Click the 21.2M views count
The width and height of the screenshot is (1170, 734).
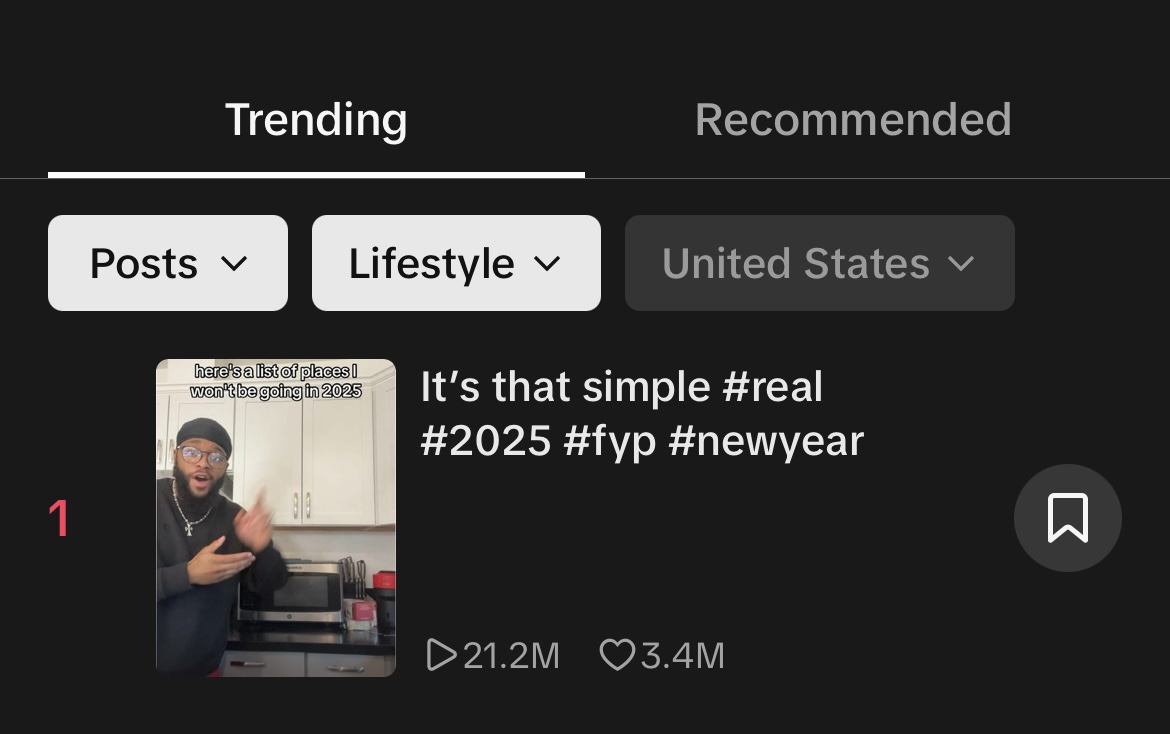point(511,656)
